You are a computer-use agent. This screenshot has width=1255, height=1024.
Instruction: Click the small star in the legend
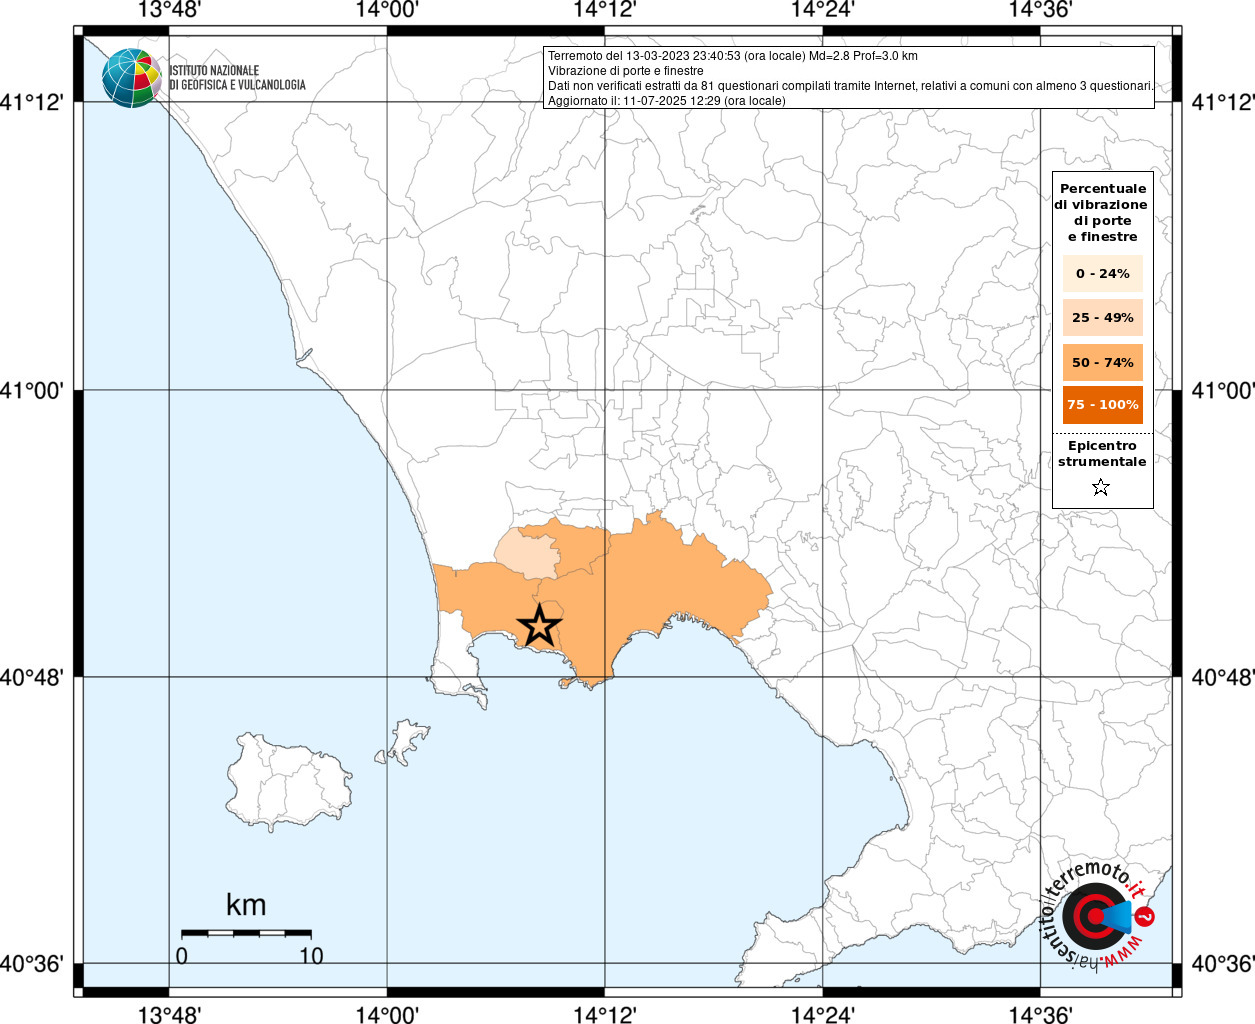1101,487
